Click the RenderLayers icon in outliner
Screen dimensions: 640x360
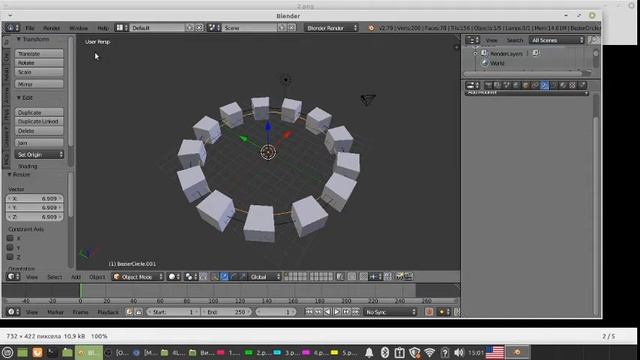coord(484,53)
